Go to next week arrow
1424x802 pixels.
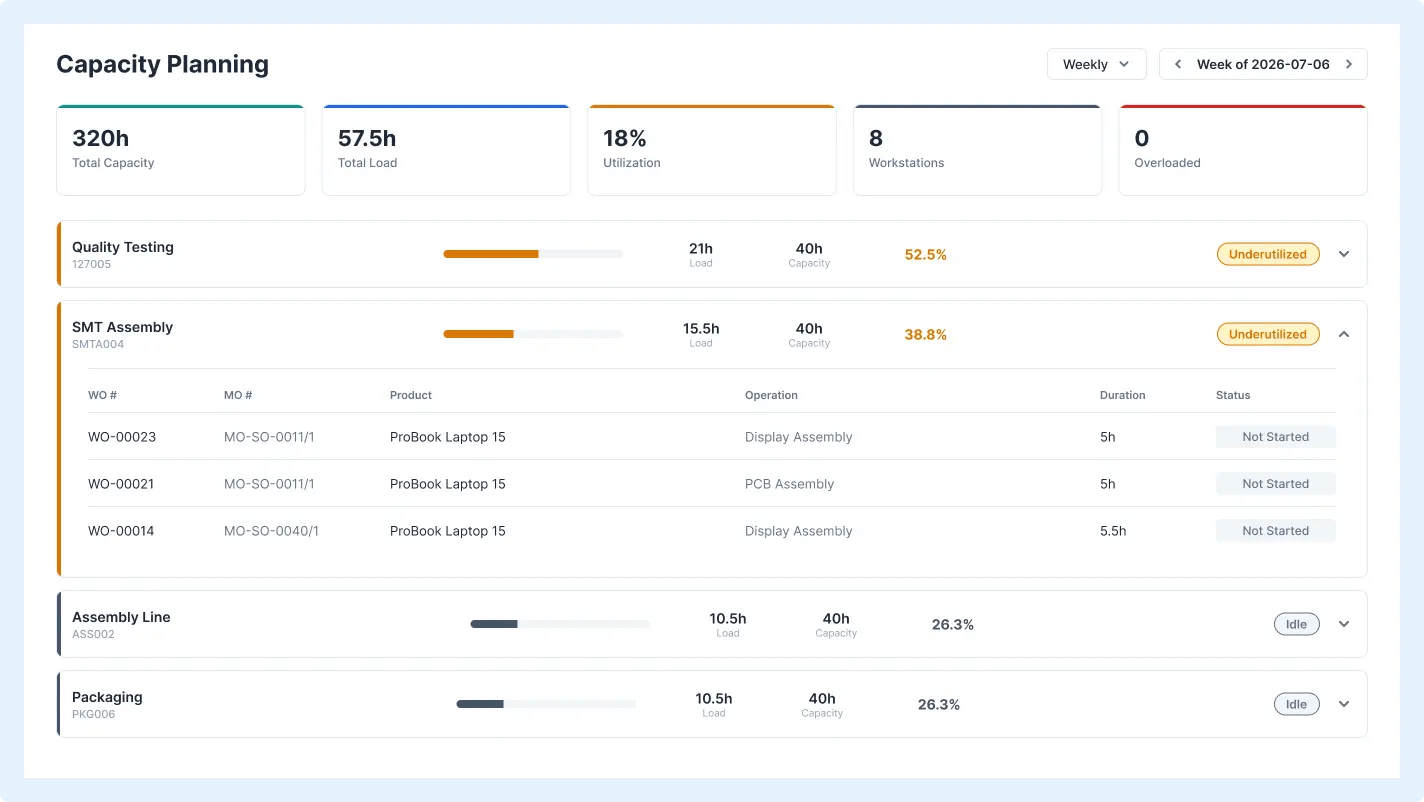click(x=1349, y=64)
